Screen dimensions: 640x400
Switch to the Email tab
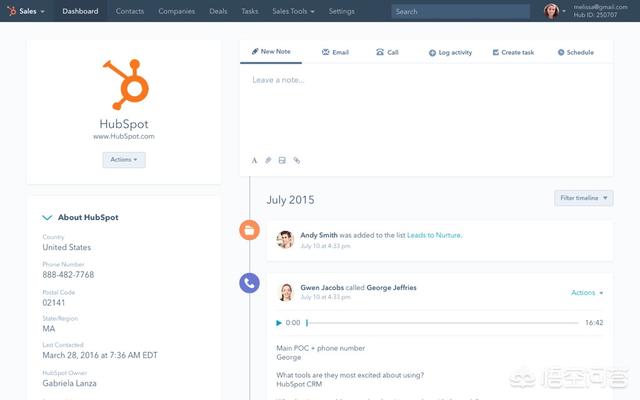[x=336, y=52]
